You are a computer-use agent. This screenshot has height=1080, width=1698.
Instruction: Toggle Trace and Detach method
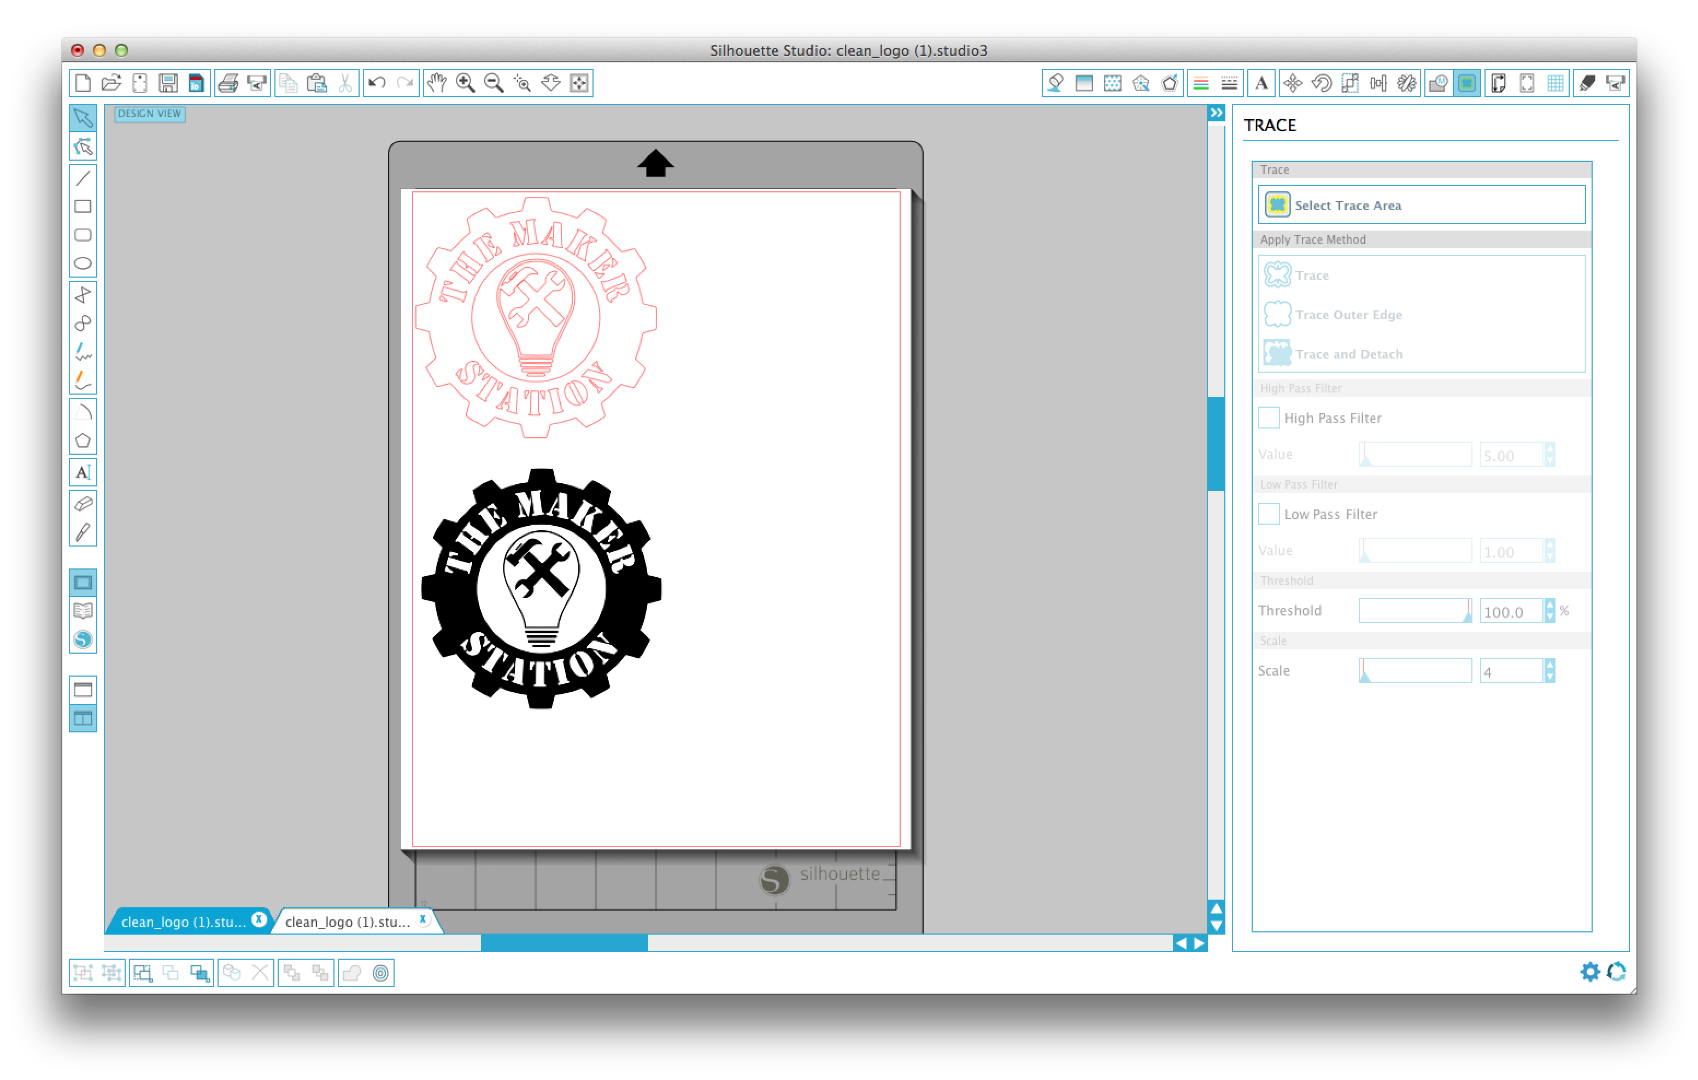(x=1348, y=353)
